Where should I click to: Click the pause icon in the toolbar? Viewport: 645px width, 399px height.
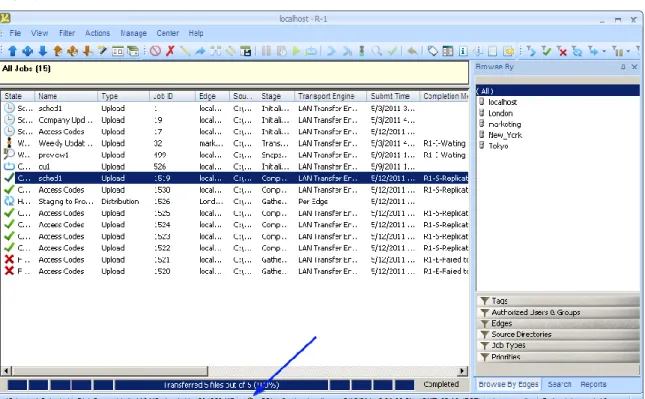pyautogui.click(x=266, y=51)
